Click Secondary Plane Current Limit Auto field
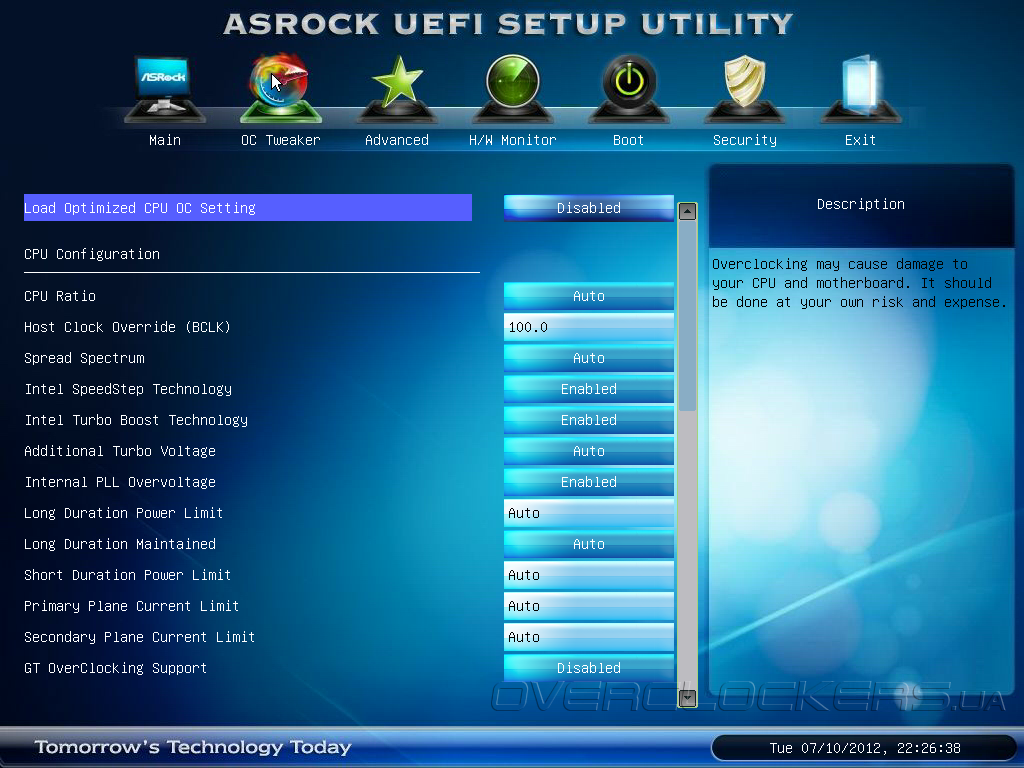 click(x=588, y=637)
